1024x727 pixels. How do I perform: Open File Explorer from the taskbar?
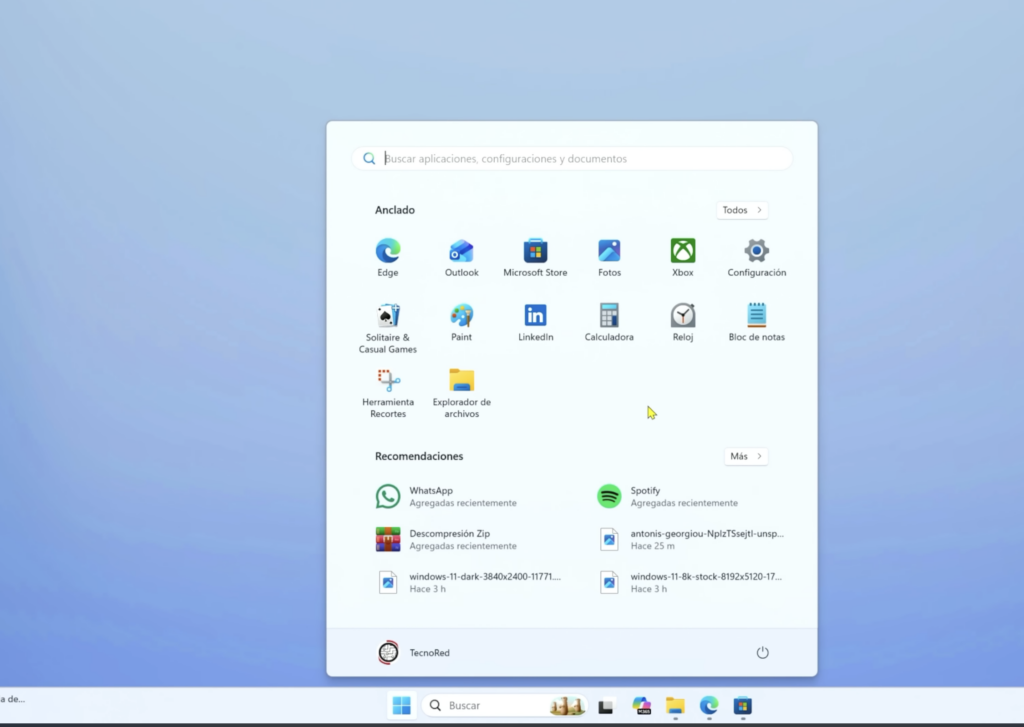[675, 705]
